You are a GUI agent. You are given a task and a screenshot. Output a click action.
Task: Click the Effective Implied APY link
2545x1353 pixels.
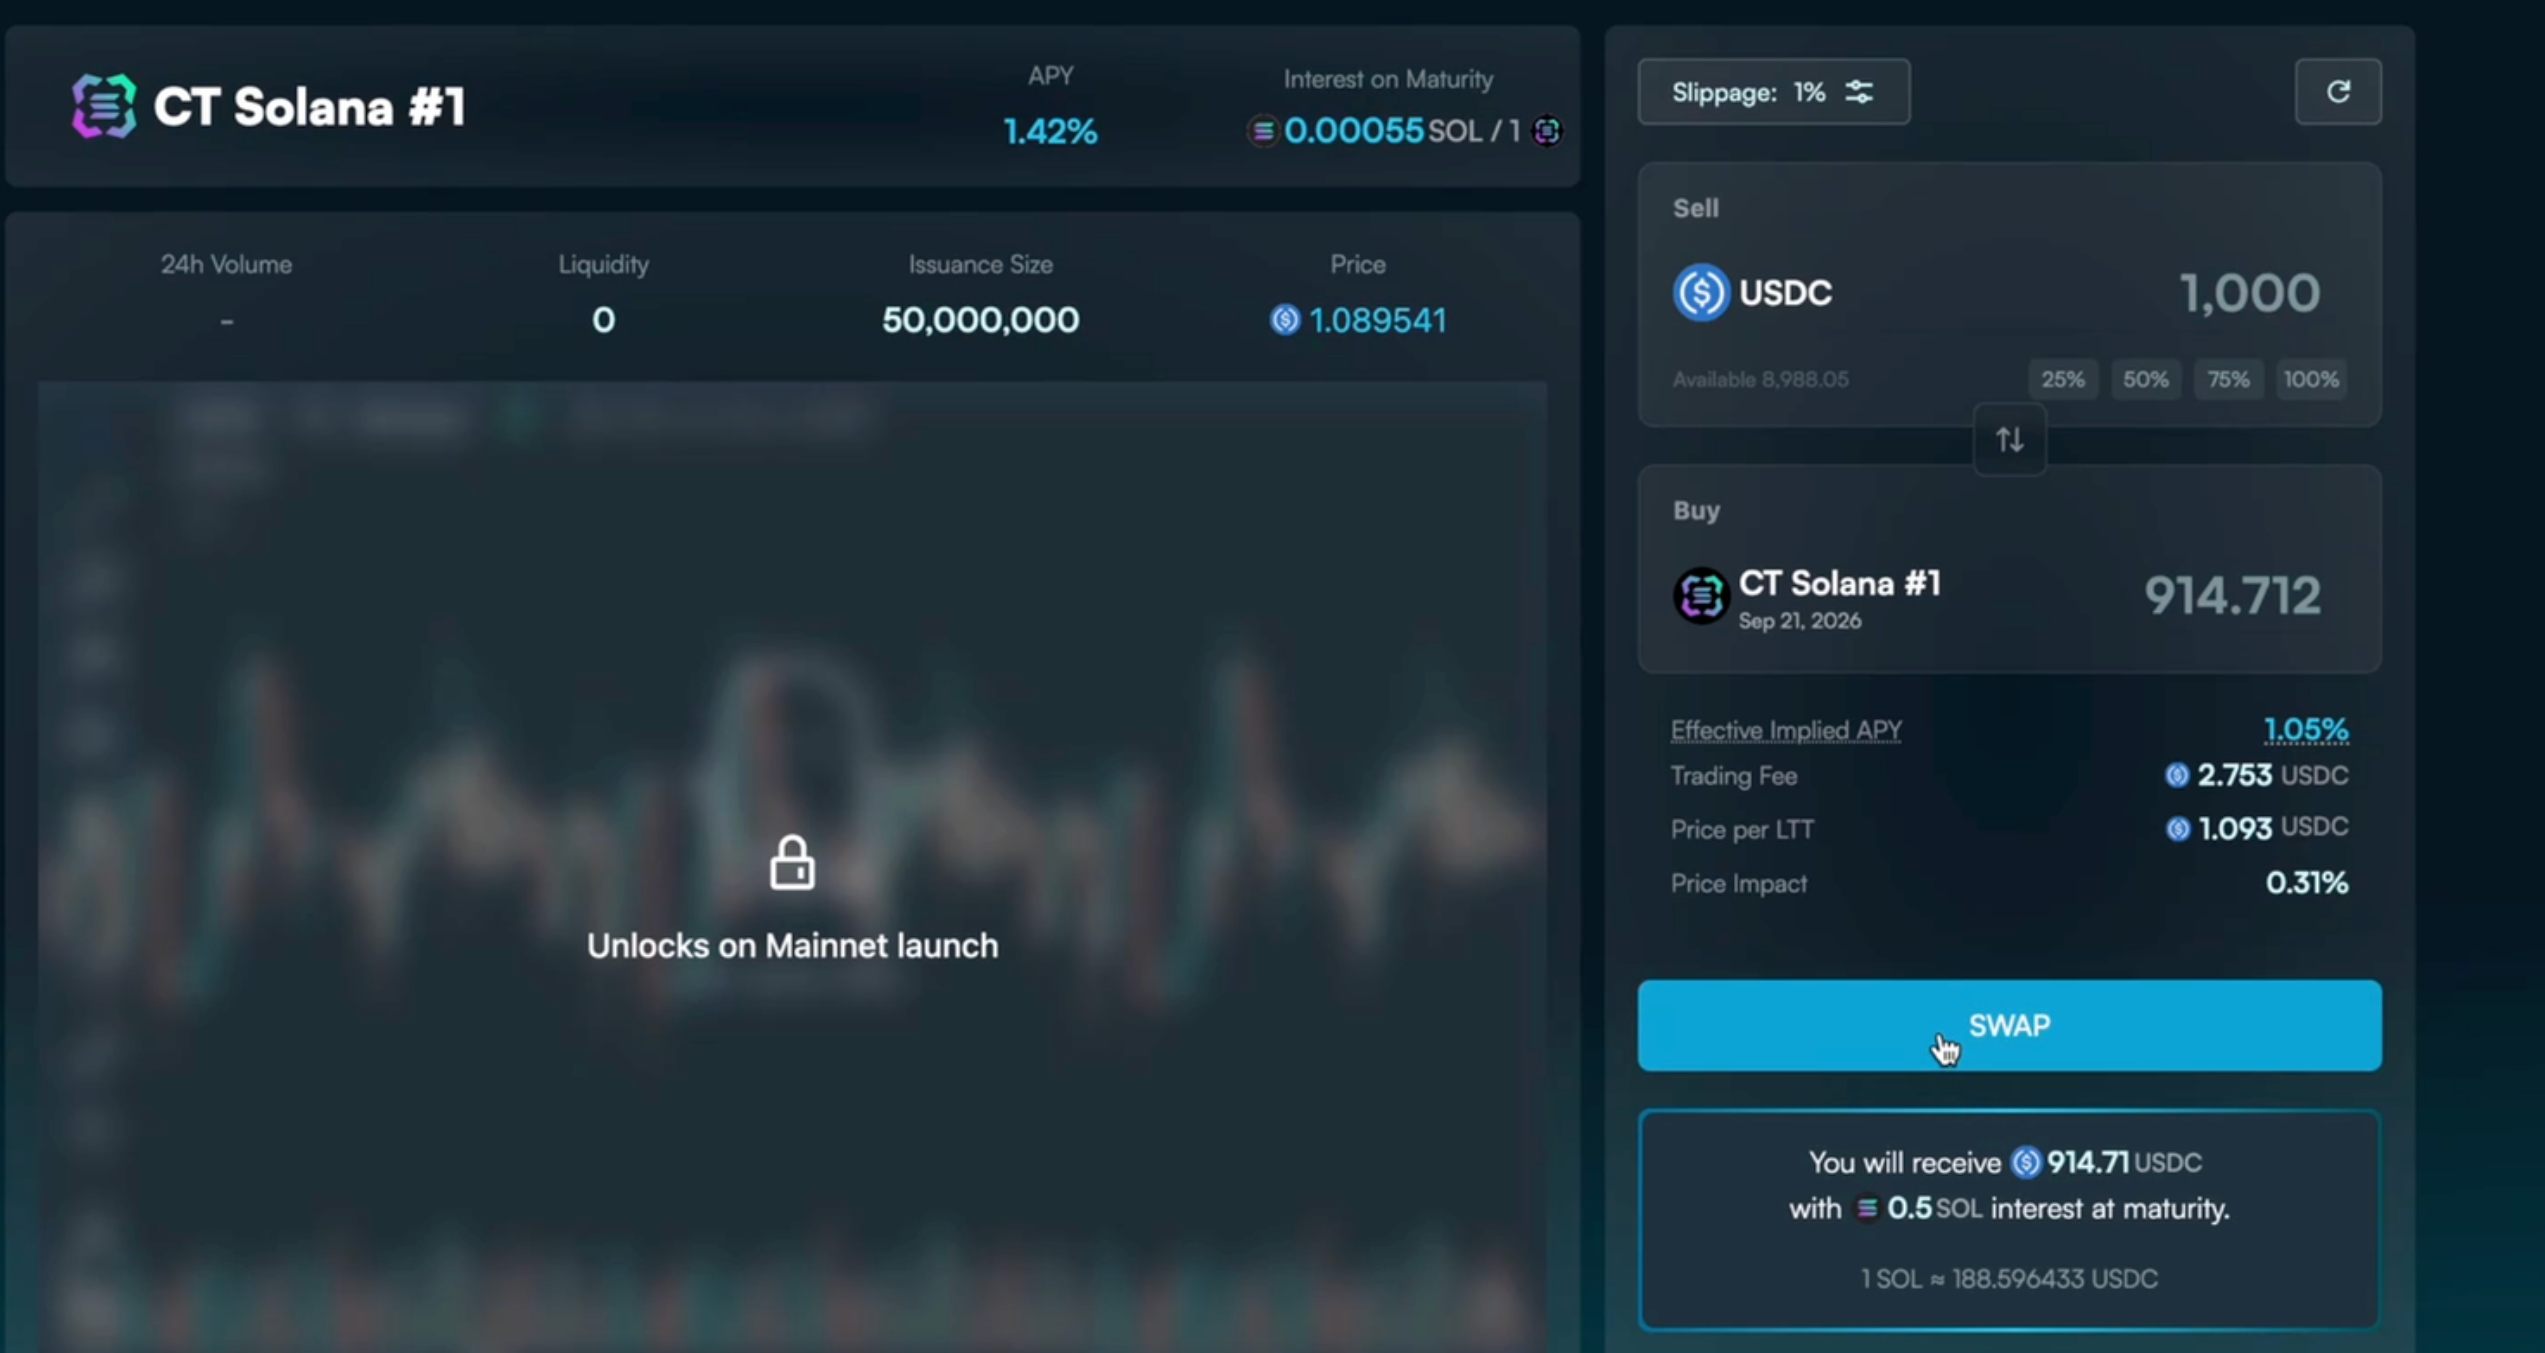pyautogui.click(x=1786, y=731)
